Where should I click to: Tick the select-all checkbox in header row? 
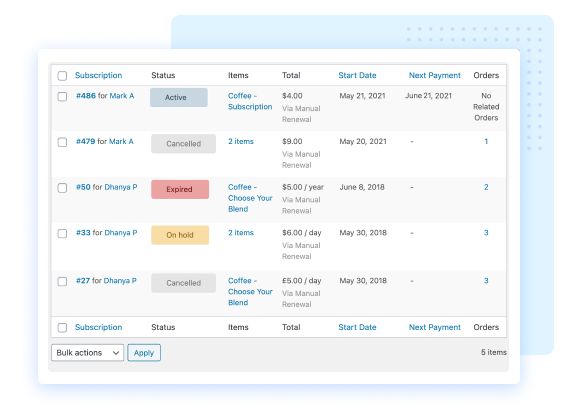[x=62, y=76]
